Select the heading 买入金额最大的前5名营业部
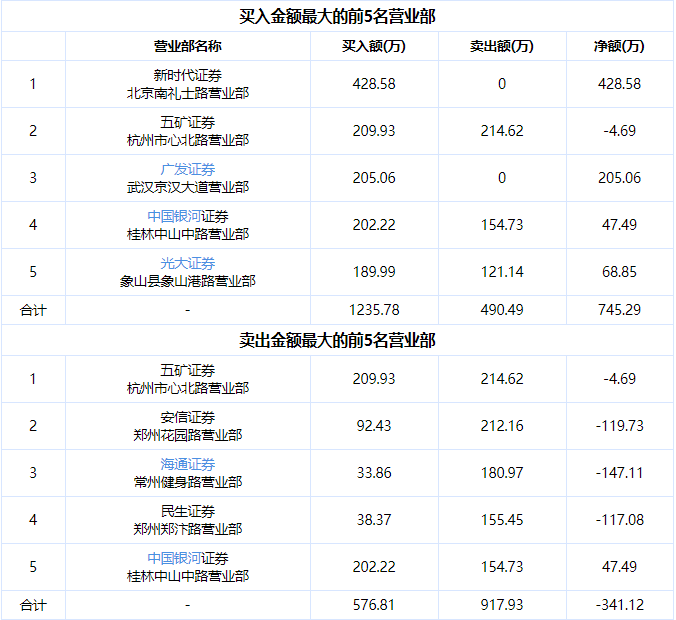The height and width of the screenshot is (620, 676). (338, 17)
